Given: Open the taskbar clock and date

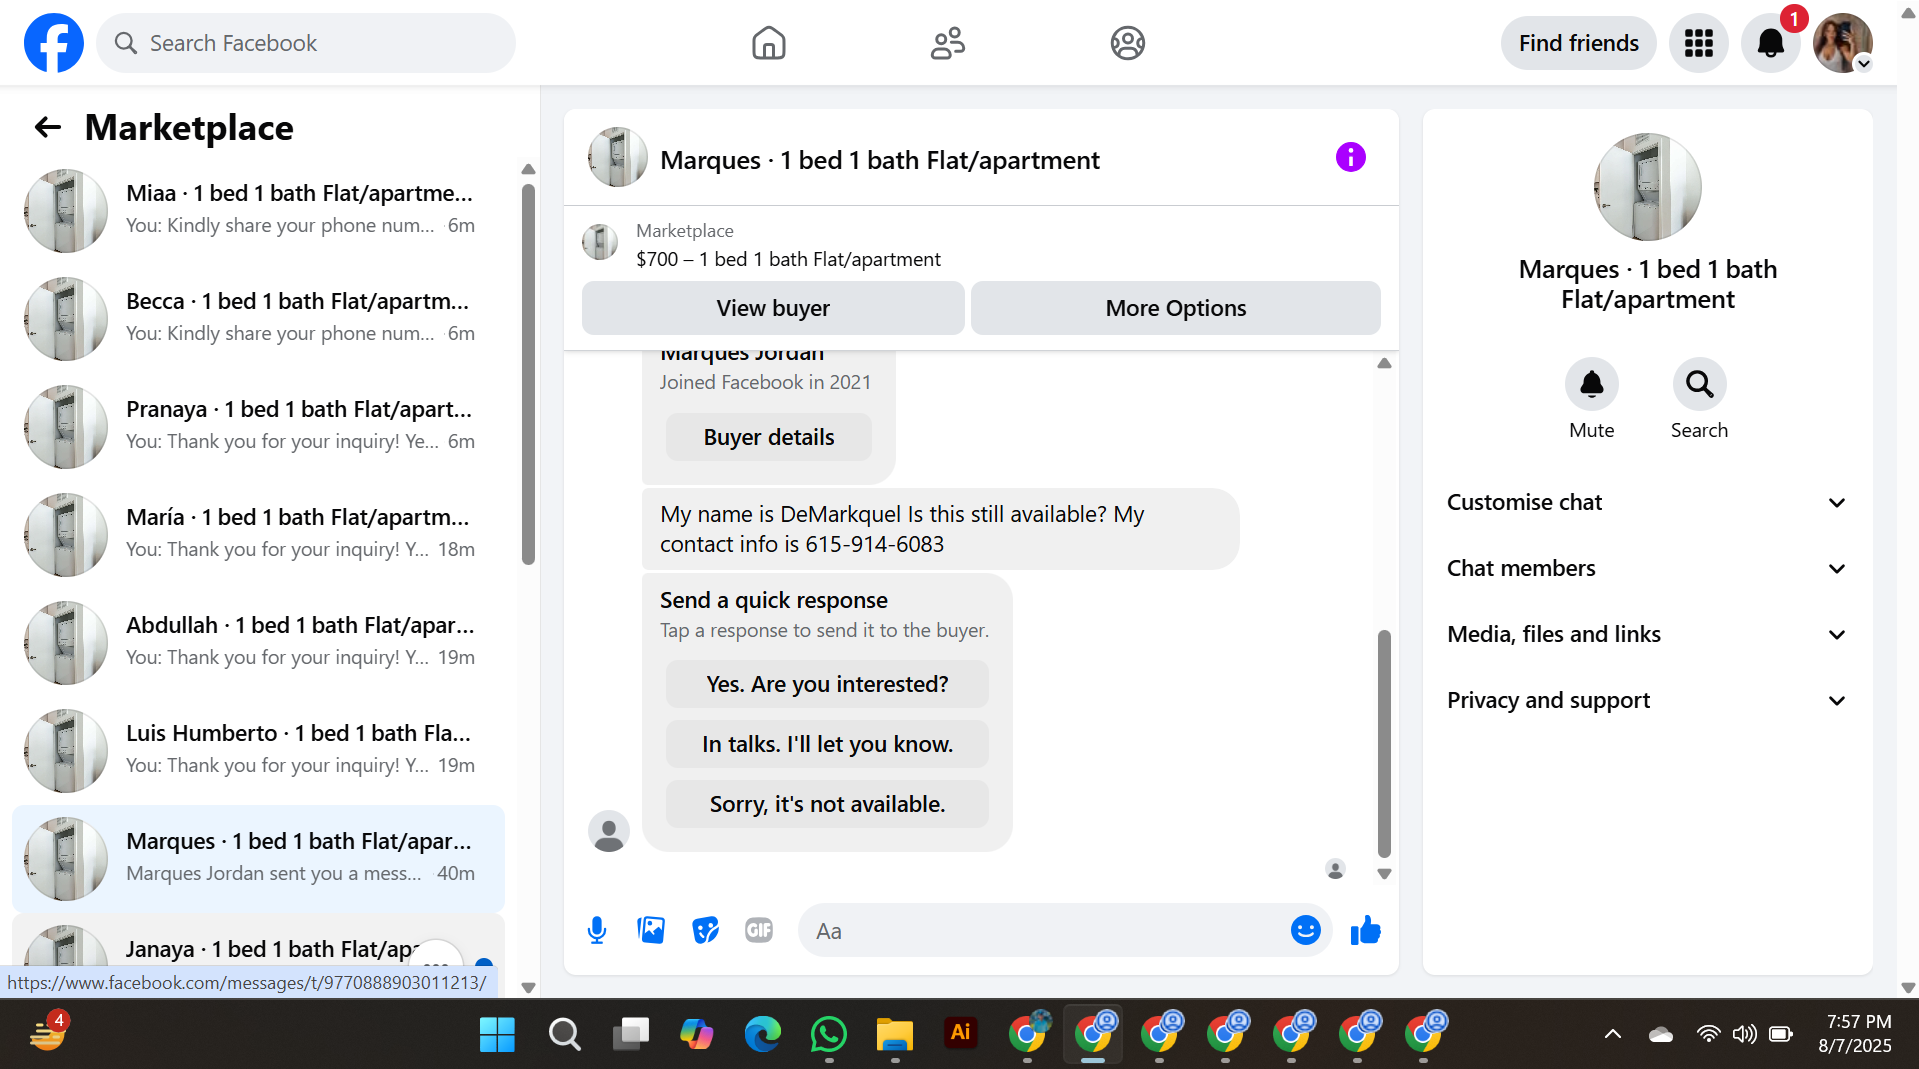Looking at the screenshot, I should (1856, 1034).
